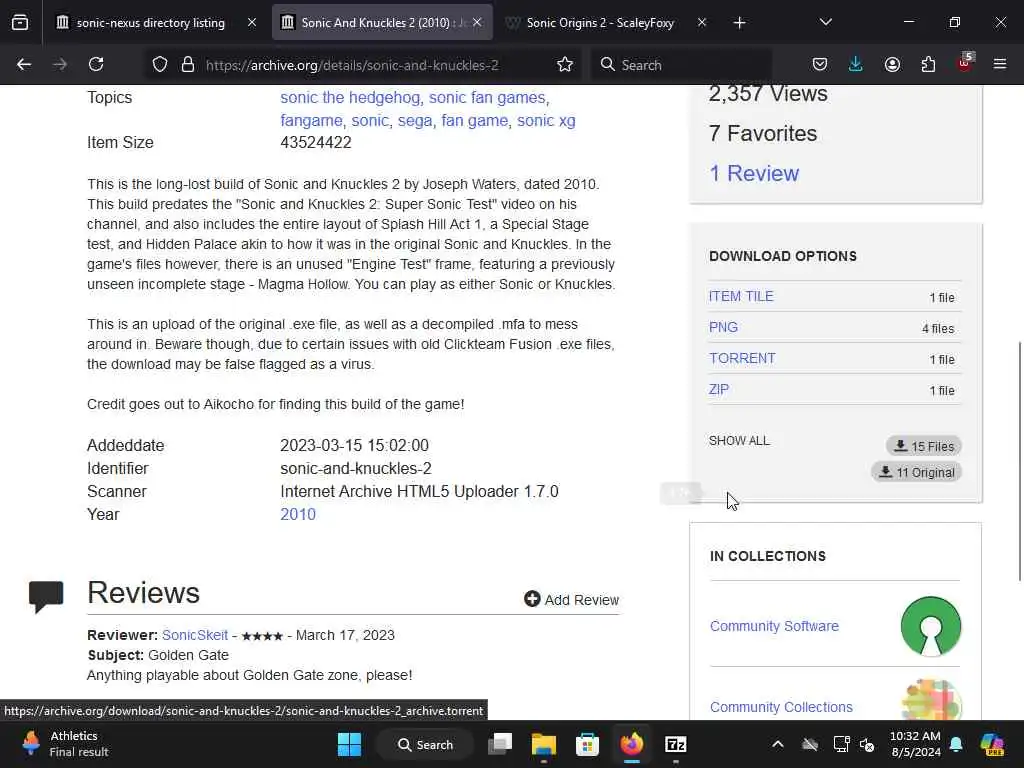Go forward one page
The width and height of the screenshot is (1024, 768).
tap(60, 65)
